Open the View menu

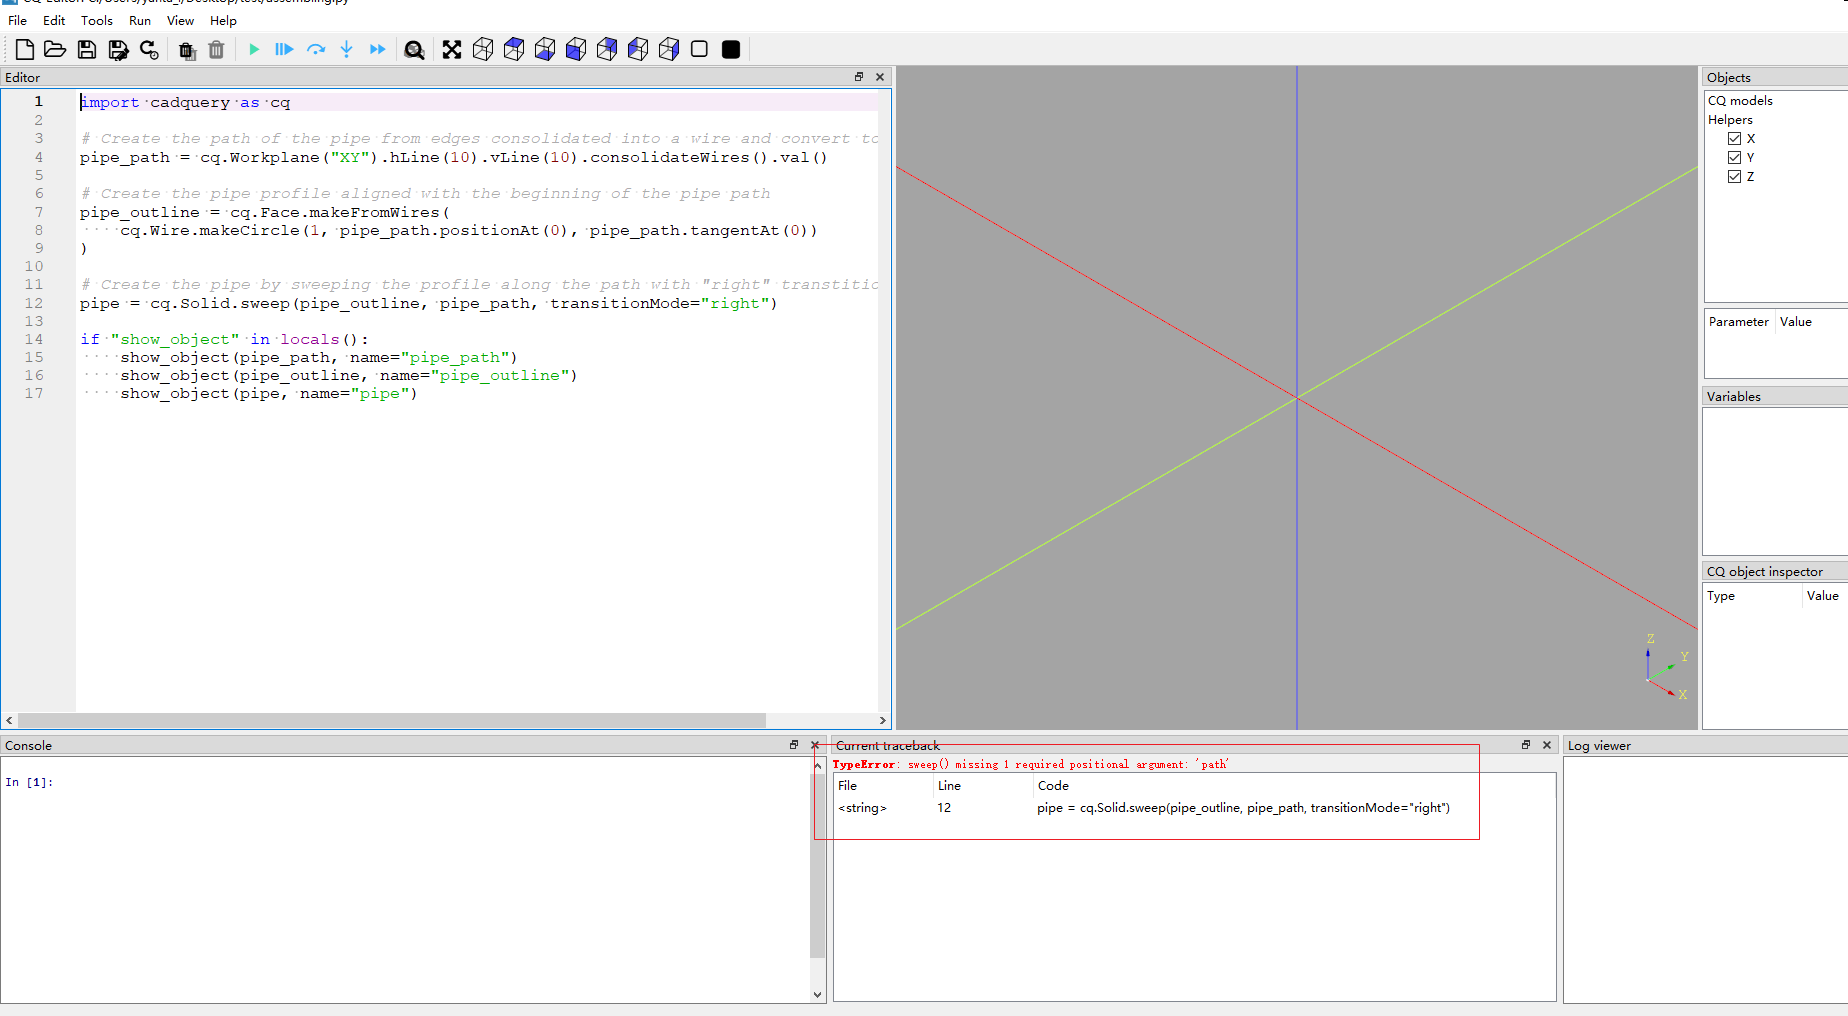(x=180, y=20)
